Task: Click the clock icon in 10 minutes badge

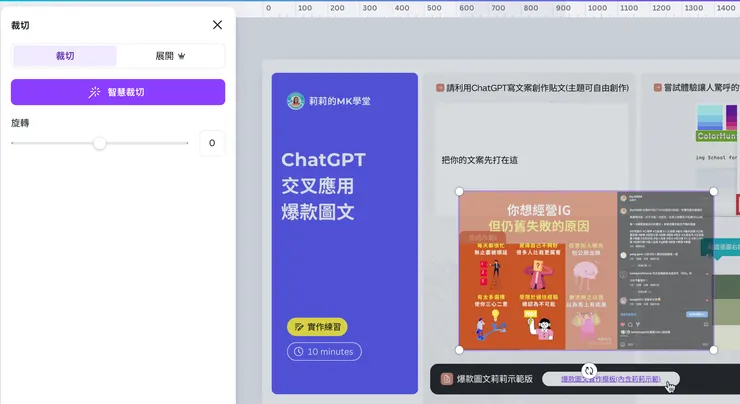Action: 298,352
